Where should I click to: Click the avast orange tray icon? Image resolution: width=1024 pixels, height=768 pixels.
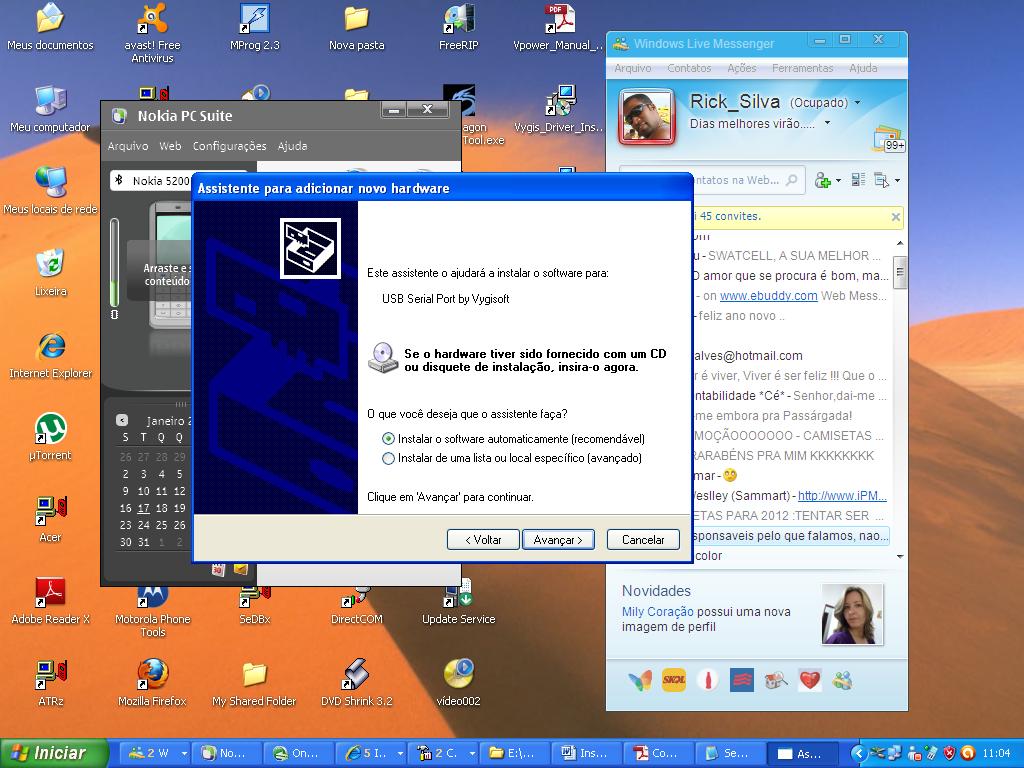(968, 754)
